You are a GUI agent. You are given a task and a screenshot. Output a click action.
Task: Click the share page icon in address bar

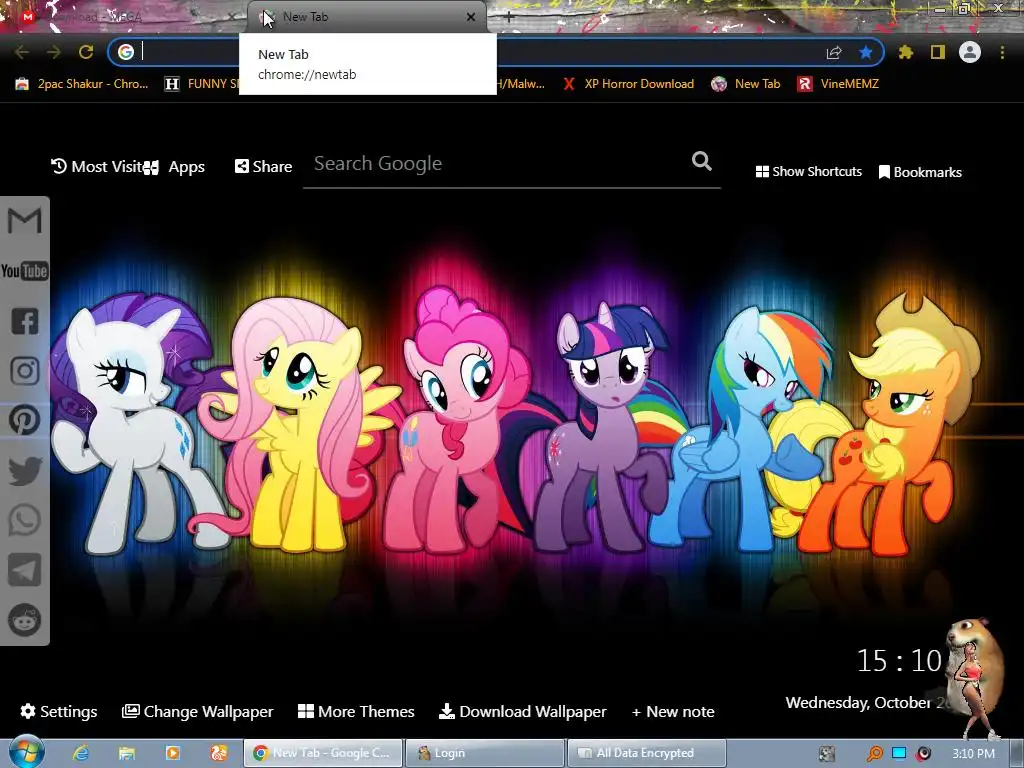(834, 52)
